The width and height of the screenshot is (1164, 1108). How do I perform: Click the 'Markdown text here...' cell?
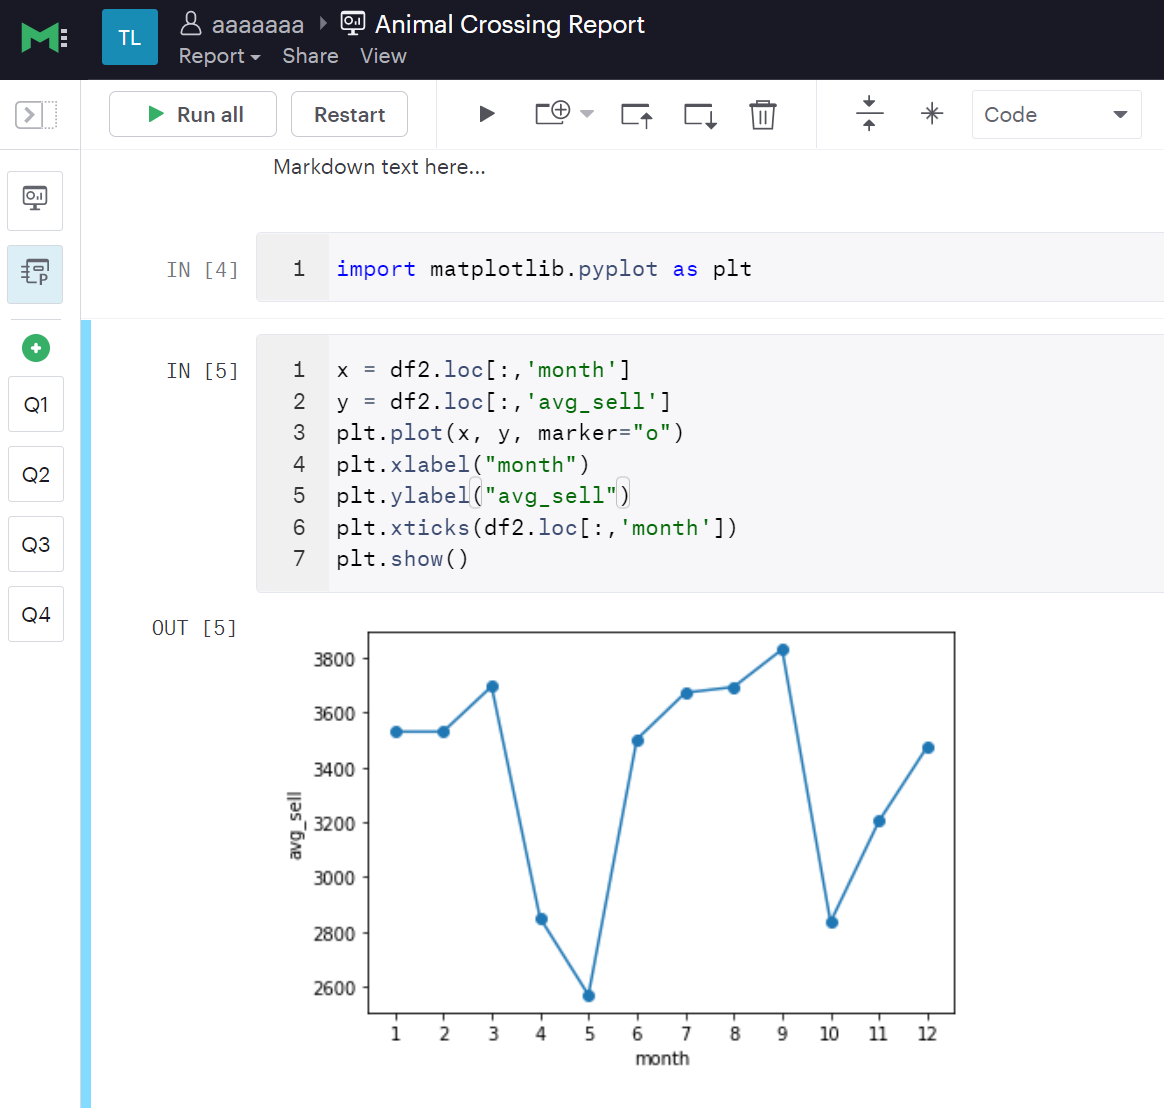click(x=379, y=167)
